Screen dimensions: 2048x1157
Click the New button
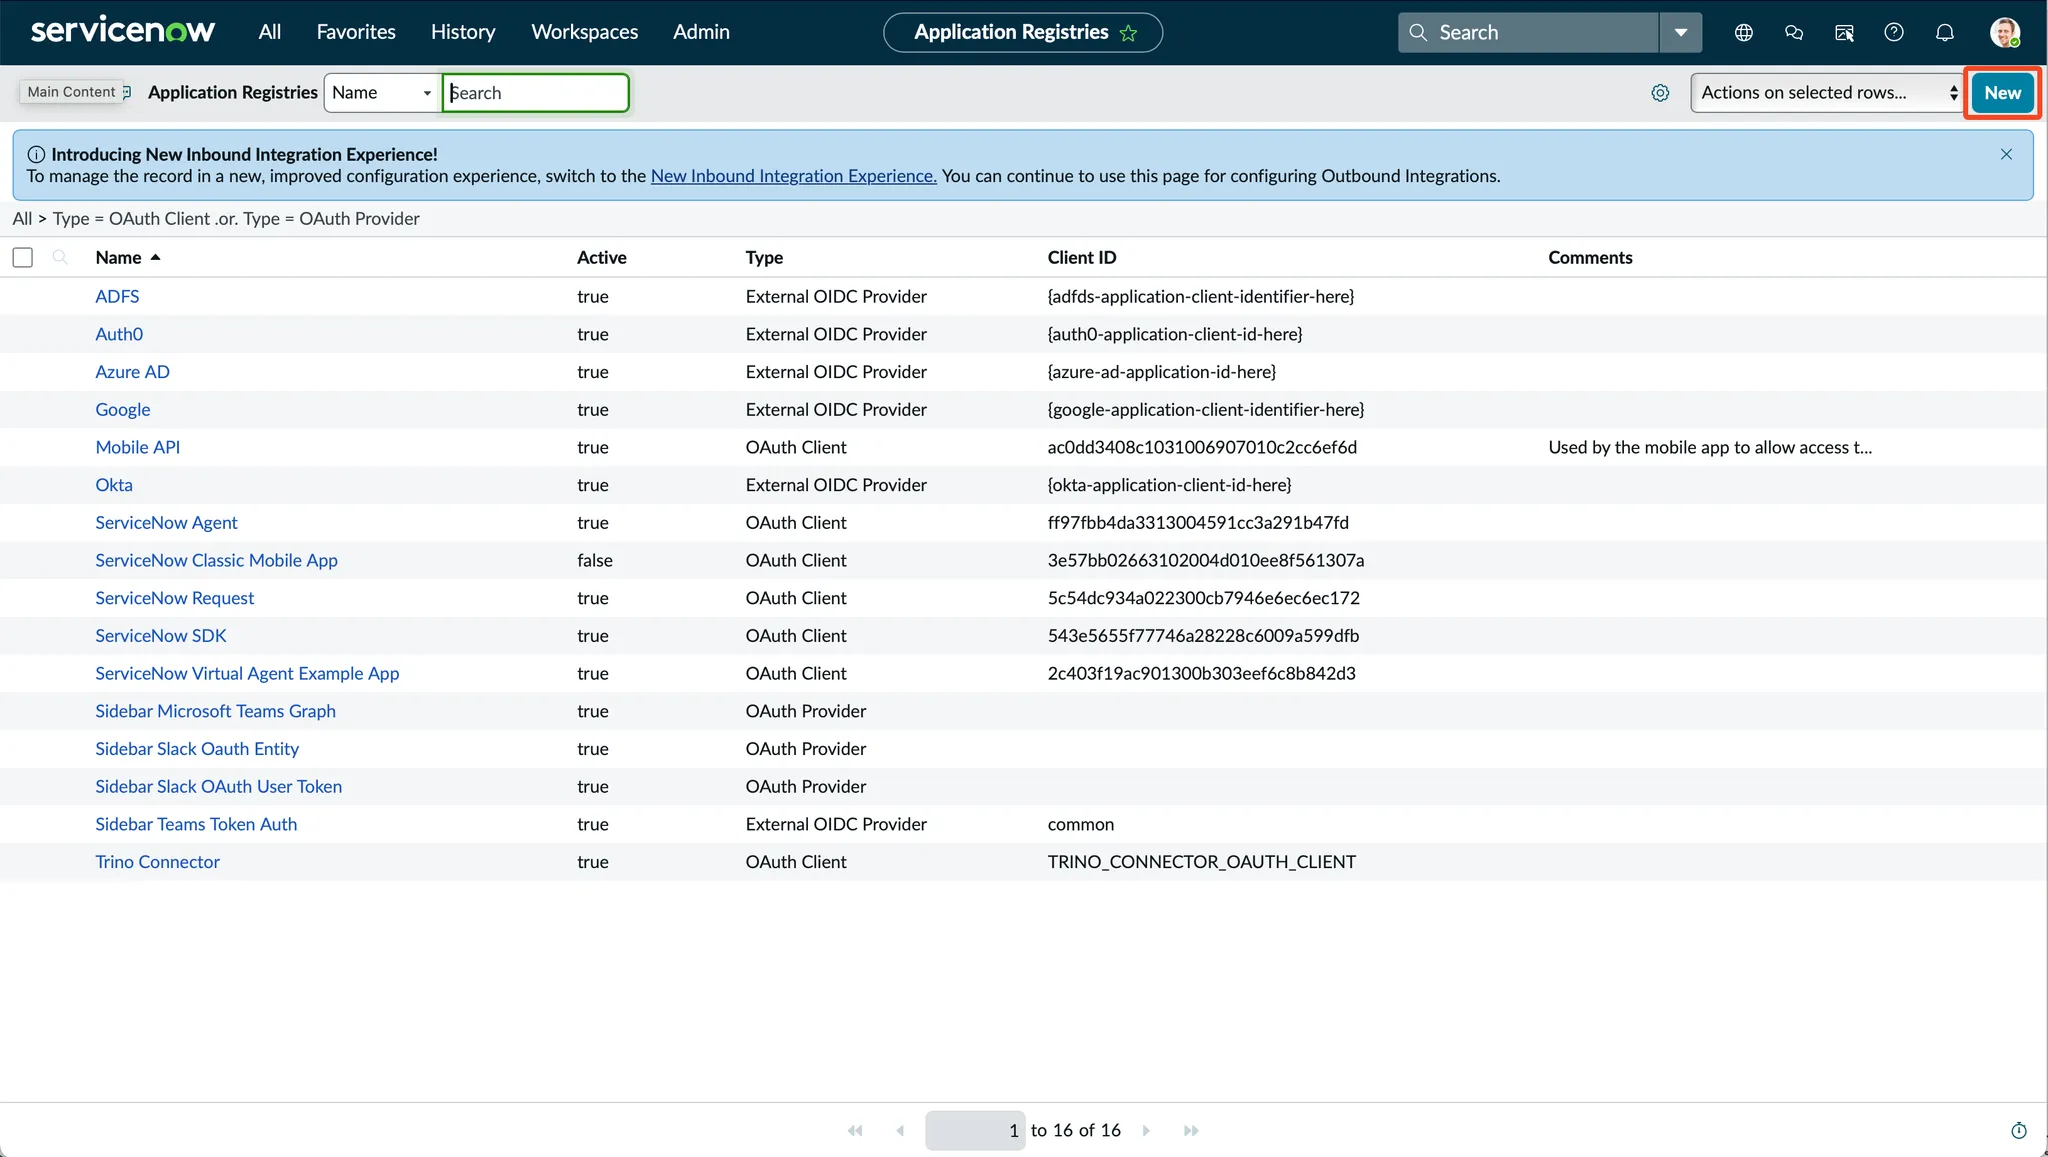[2002, 93]
